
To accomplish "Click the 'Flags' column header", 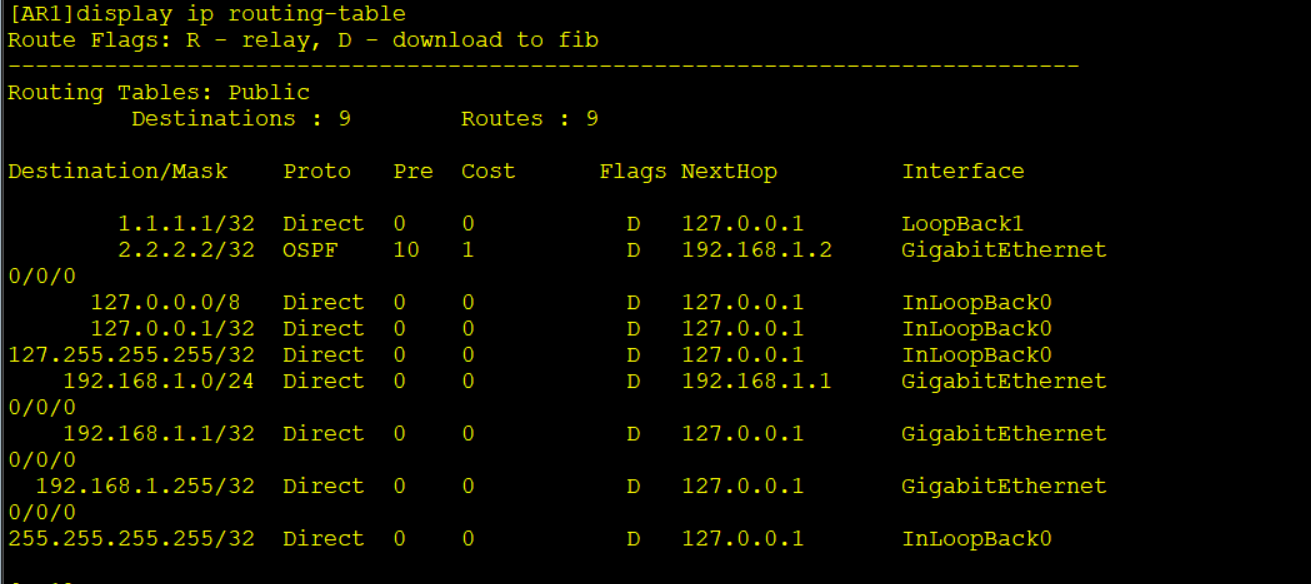I will coord(633,171).
